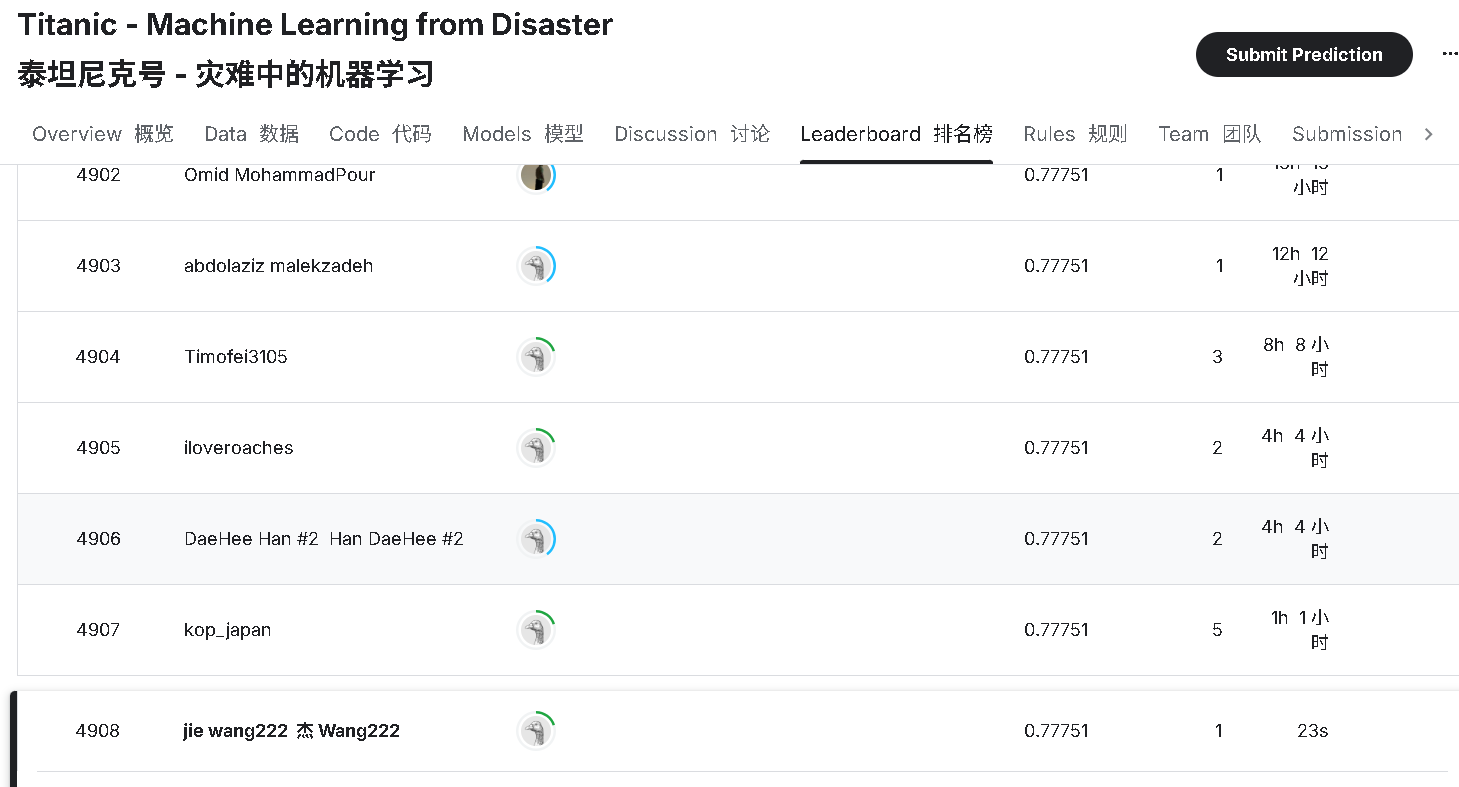This screenshot has height=787, width=1459.
Task: Click rank number 4904
Action: tap(98, 357)
